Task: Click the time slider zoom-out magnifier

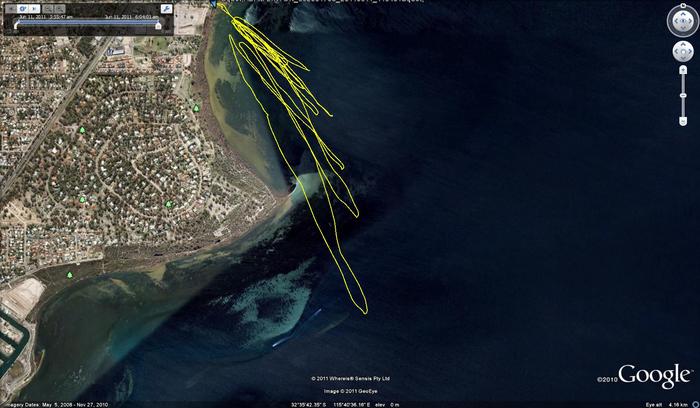Action: [x=49, y=8]
